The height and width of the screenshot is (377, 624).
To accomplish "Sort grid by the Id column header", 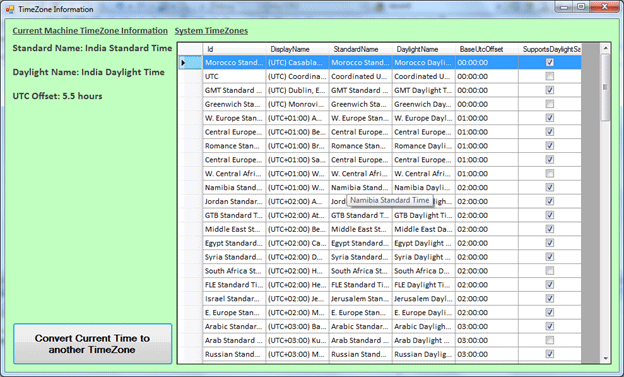I will coord(234,49).
